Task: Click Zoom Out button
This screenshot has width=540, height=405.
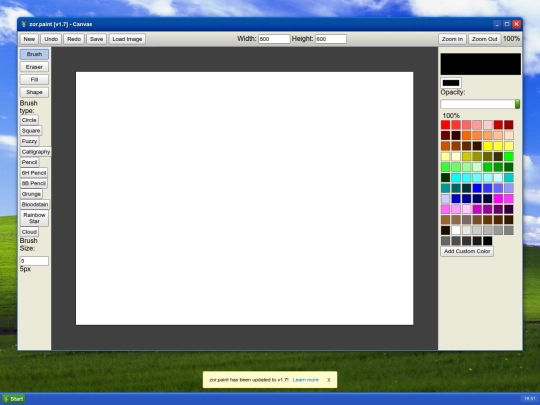Action: tap(485, 39)
